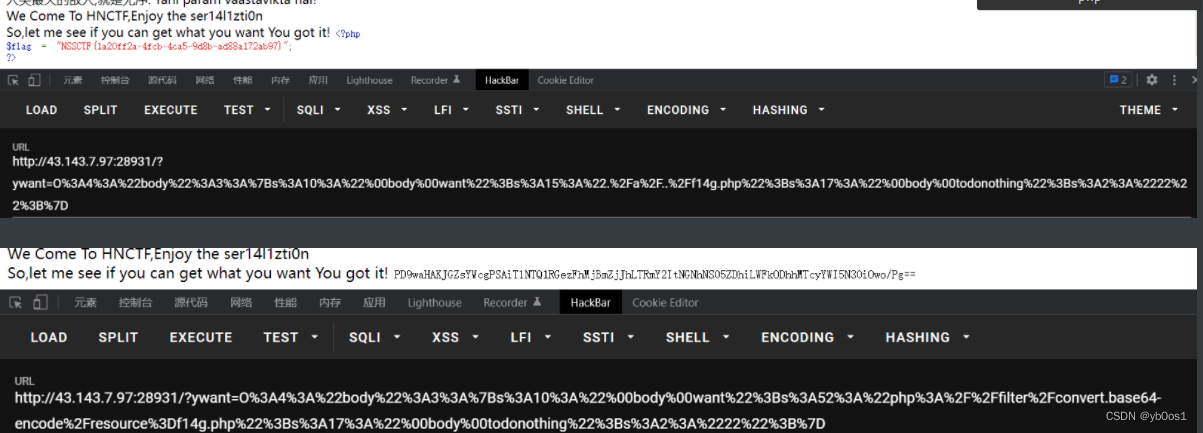Open Cookie Editor tab in lower DevTools

(x=666, y=302)
